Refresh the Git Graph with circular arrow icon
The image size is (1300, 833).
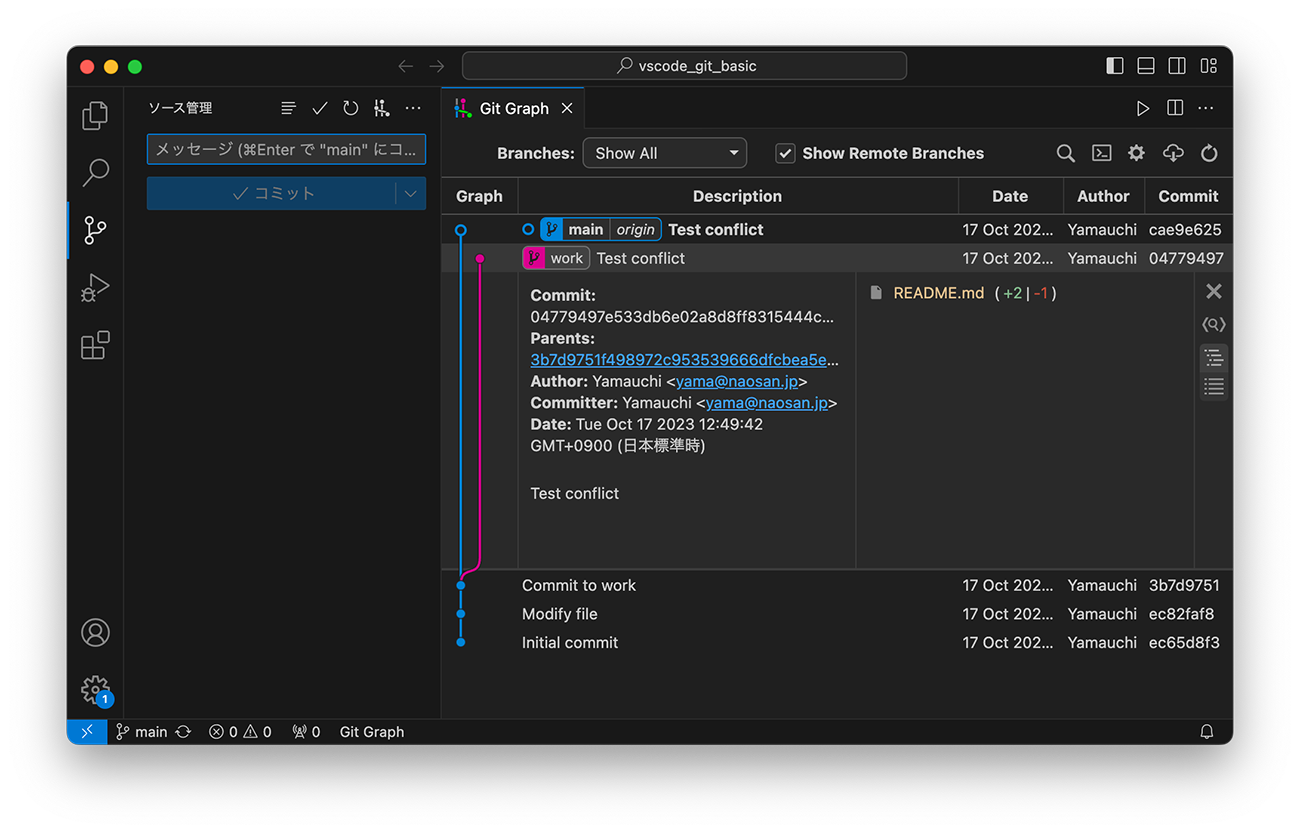[x=1209, y=153]
